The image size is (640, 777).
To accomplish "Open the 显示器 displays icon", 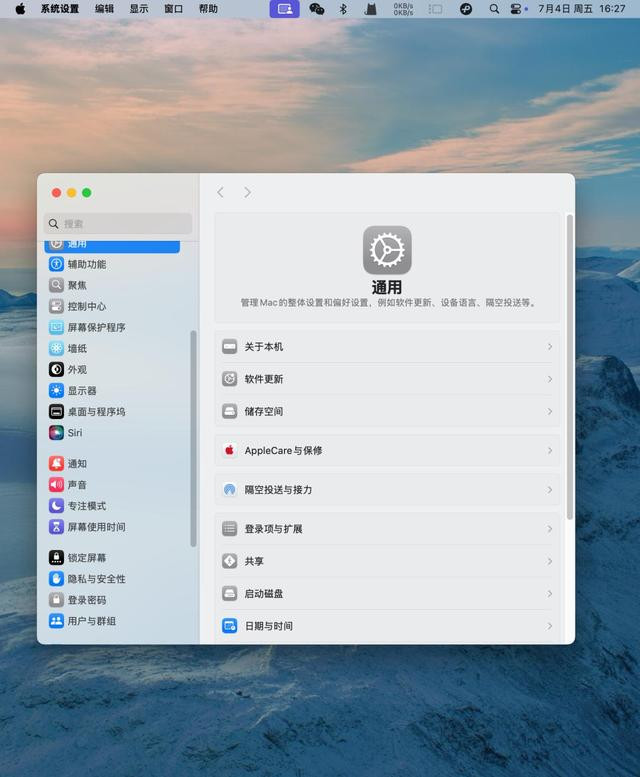I will click(x=56, y=390).
